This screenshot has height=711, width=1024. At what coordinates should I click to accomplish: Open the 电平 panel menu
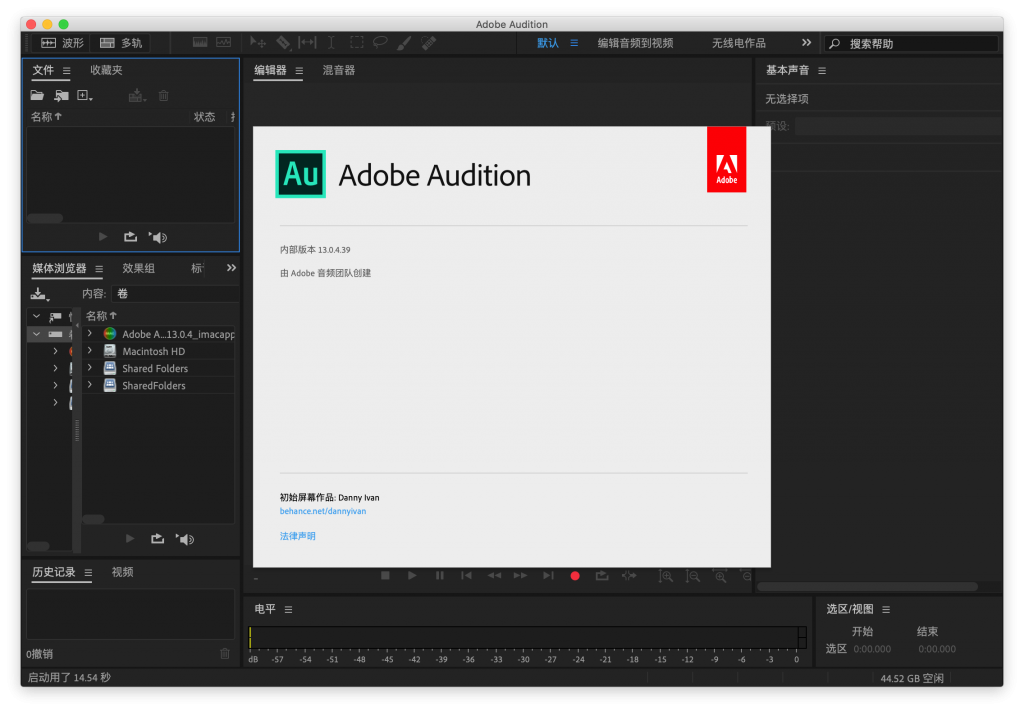(x=288, y=610)
